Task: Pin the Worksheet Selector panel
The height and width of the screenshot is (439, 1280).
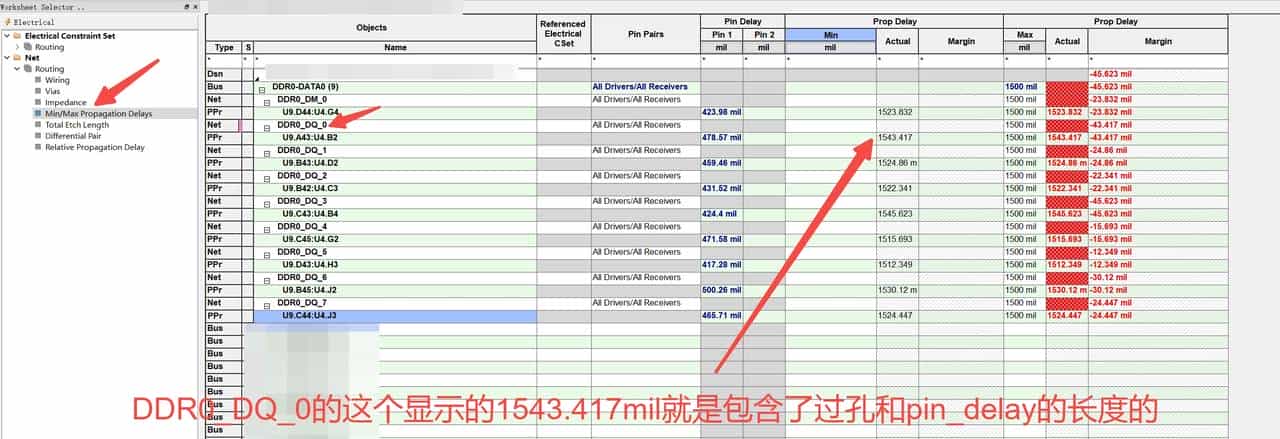Action: (x=187, y=6)
